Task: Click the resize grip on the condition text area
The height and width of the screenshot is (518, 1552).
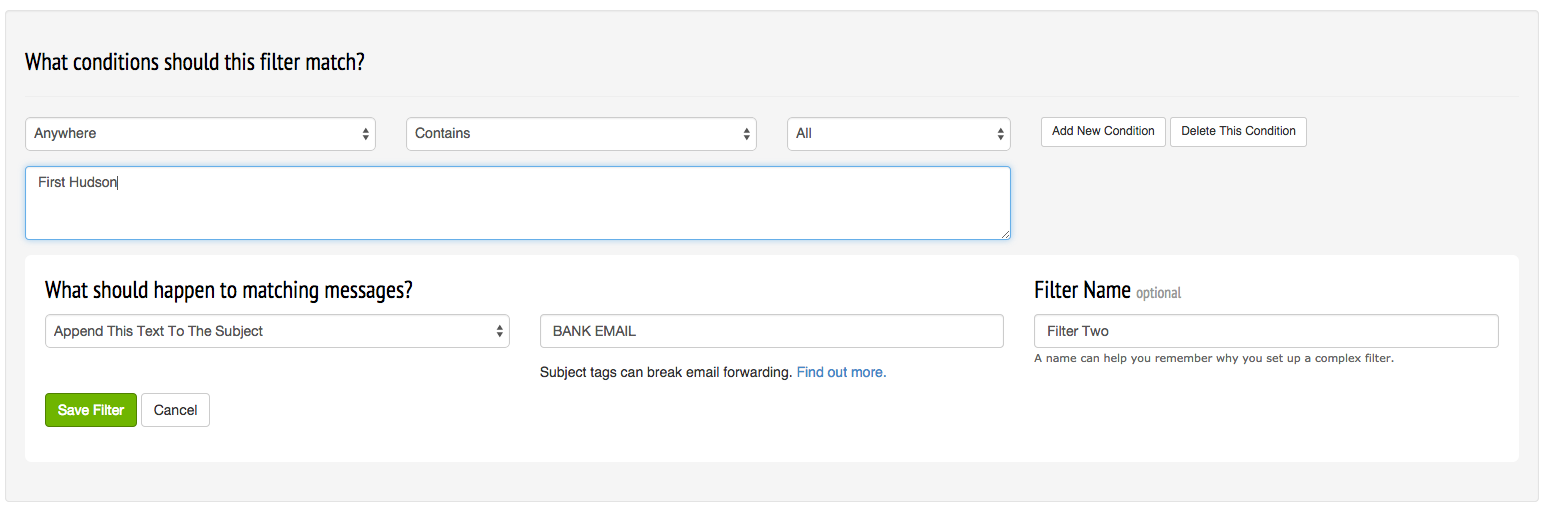Action: point(1005,234)
